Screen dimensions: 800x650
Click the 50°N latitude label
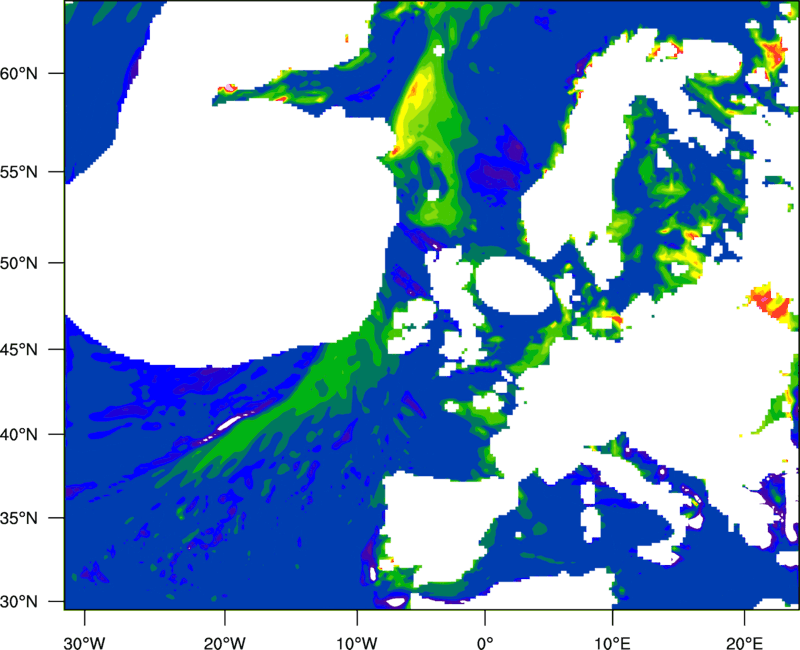pyautogui.click(x=19, y=263)
